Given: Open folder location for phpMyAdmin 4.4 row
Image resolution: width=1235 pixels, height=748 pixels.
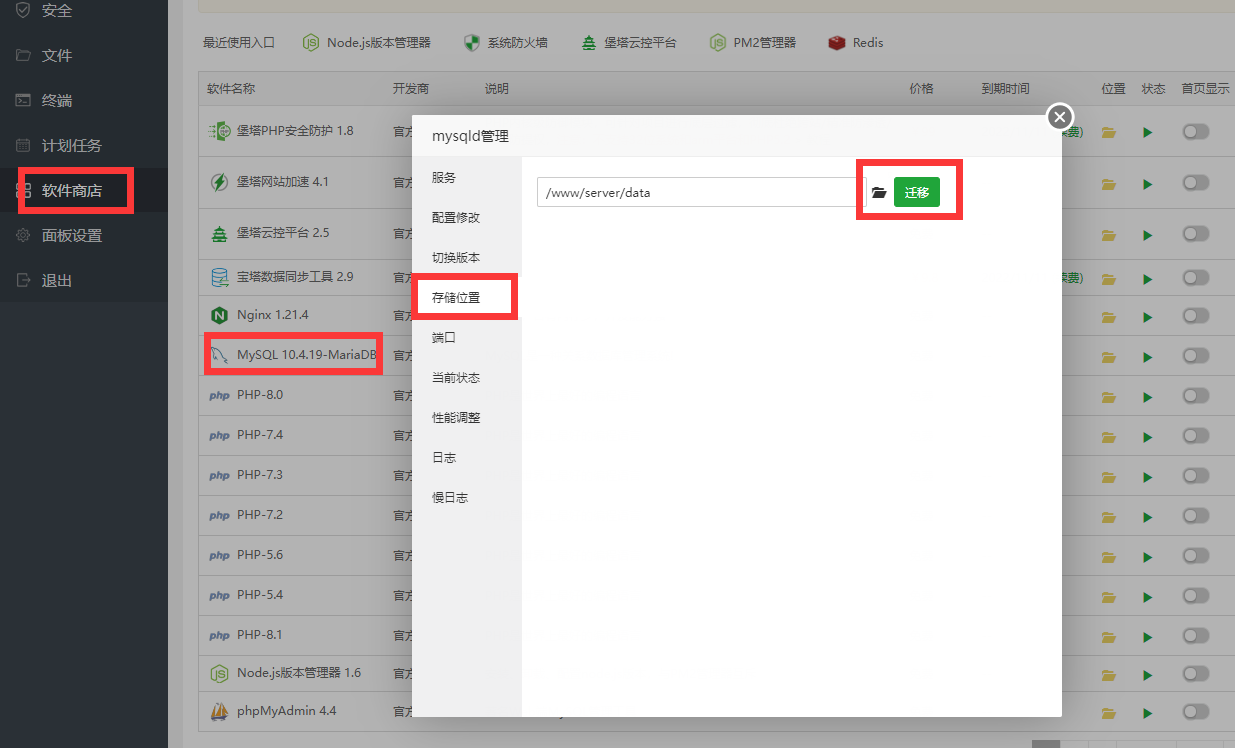Looking at the screenshot, I should [1108, 713].
